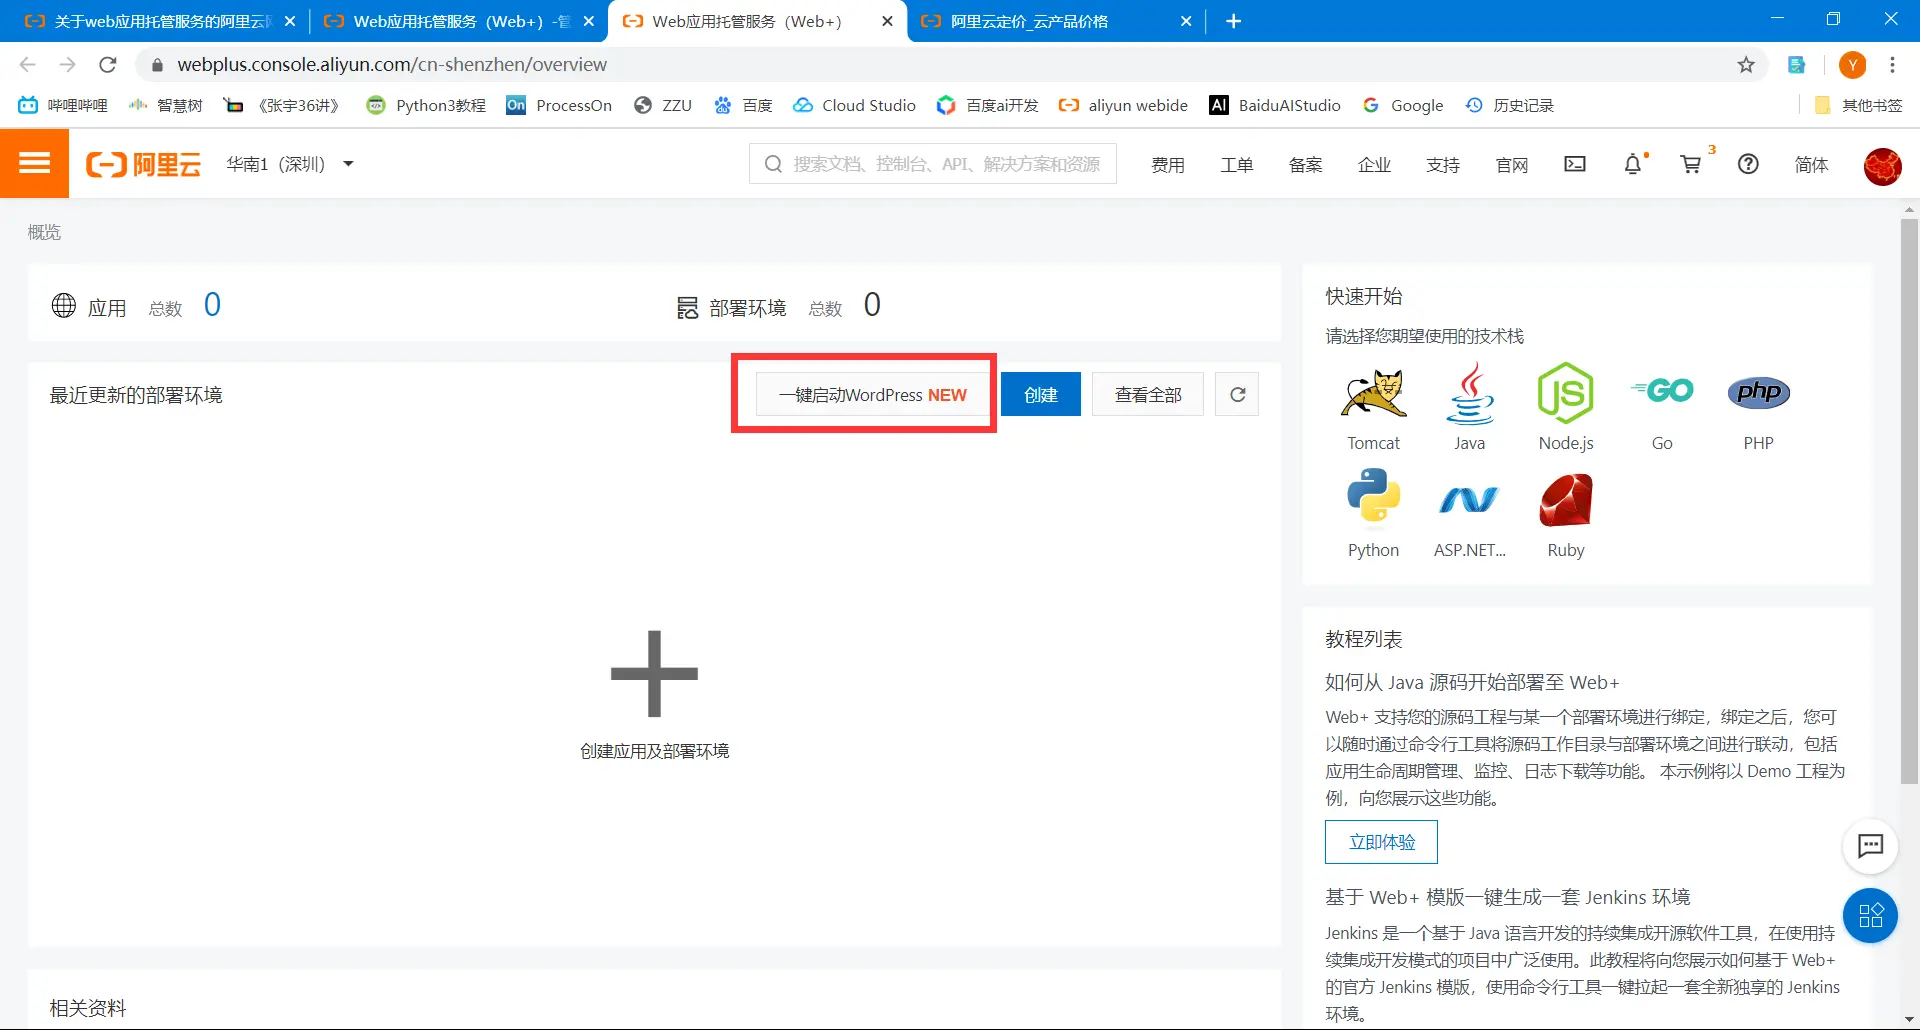1920x1030 pixels.
Task: Click the 应用 total count 0
Action: [x=212, y=305]
